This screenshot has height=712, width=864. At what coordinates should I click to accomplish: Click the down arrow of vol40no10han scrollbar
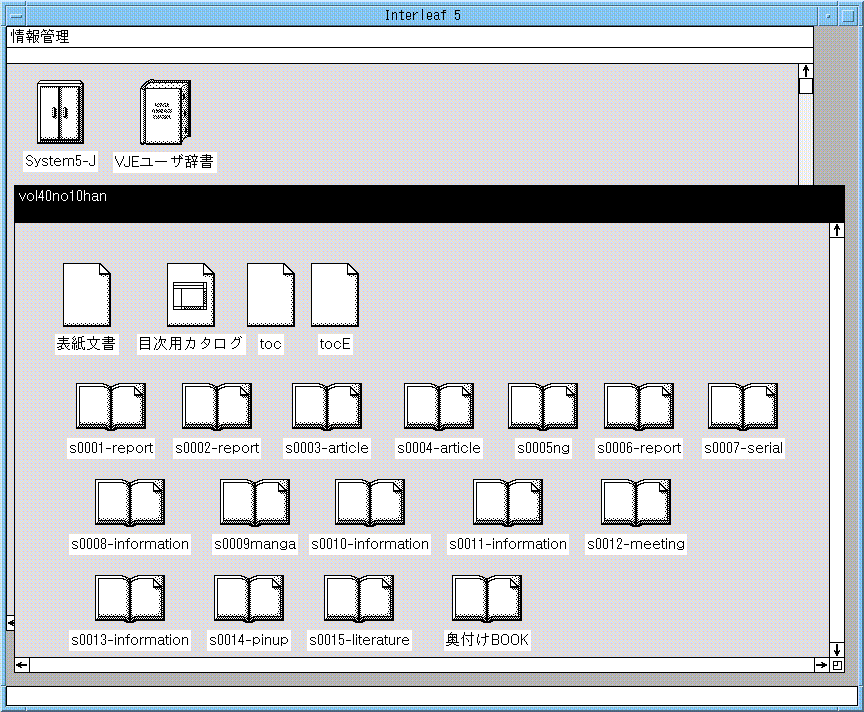(x=837, y=650)
